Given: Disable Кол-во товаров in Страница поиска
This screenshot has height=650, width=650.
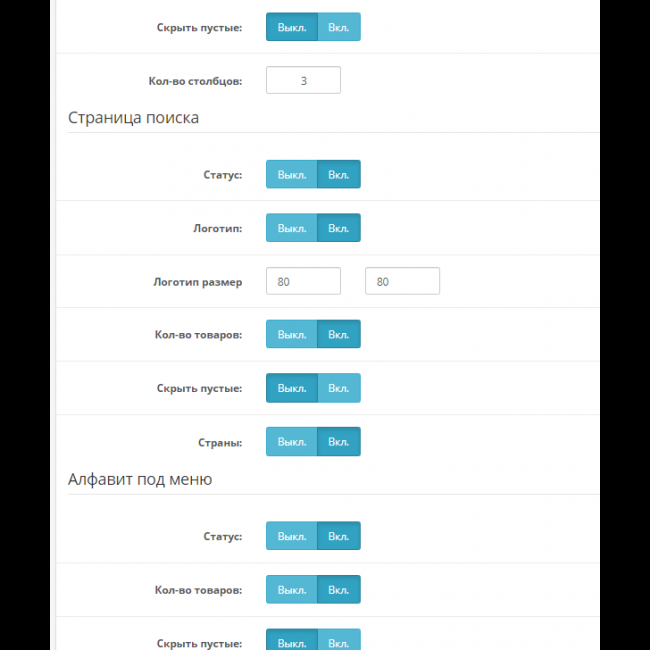Looking at the screenshot, I should (x=291, y=334).
